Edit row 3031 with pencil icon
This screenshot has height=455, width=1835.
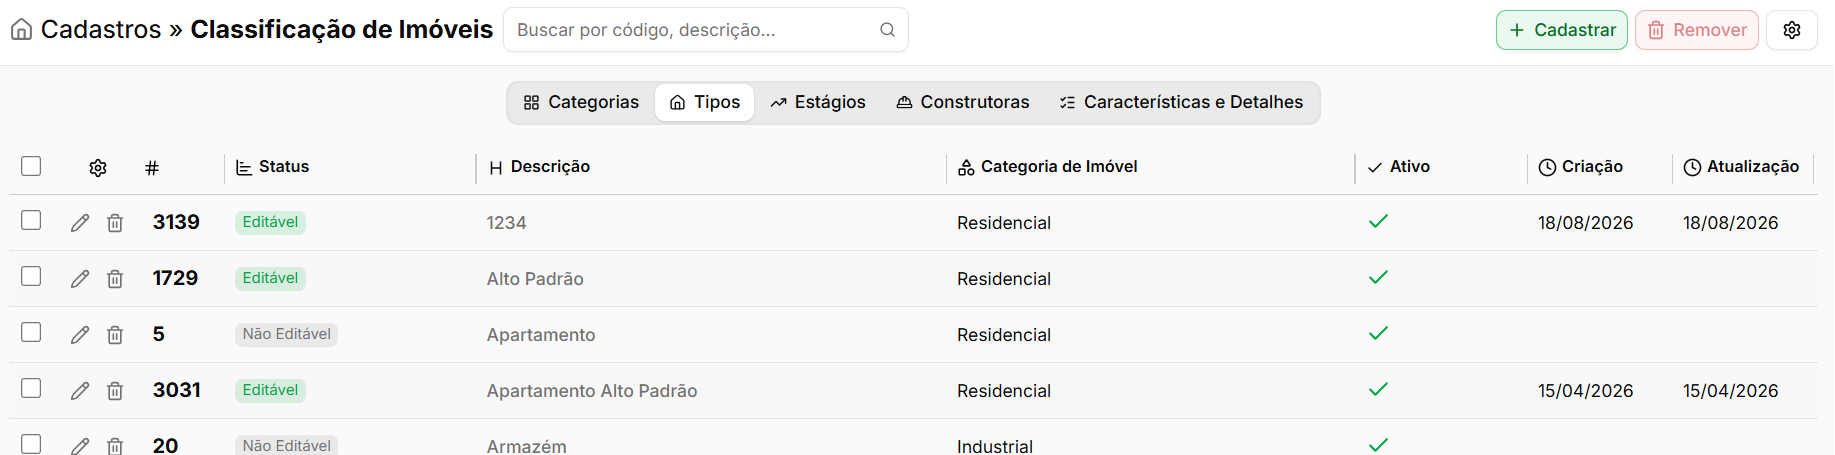(x=80, y=391)
